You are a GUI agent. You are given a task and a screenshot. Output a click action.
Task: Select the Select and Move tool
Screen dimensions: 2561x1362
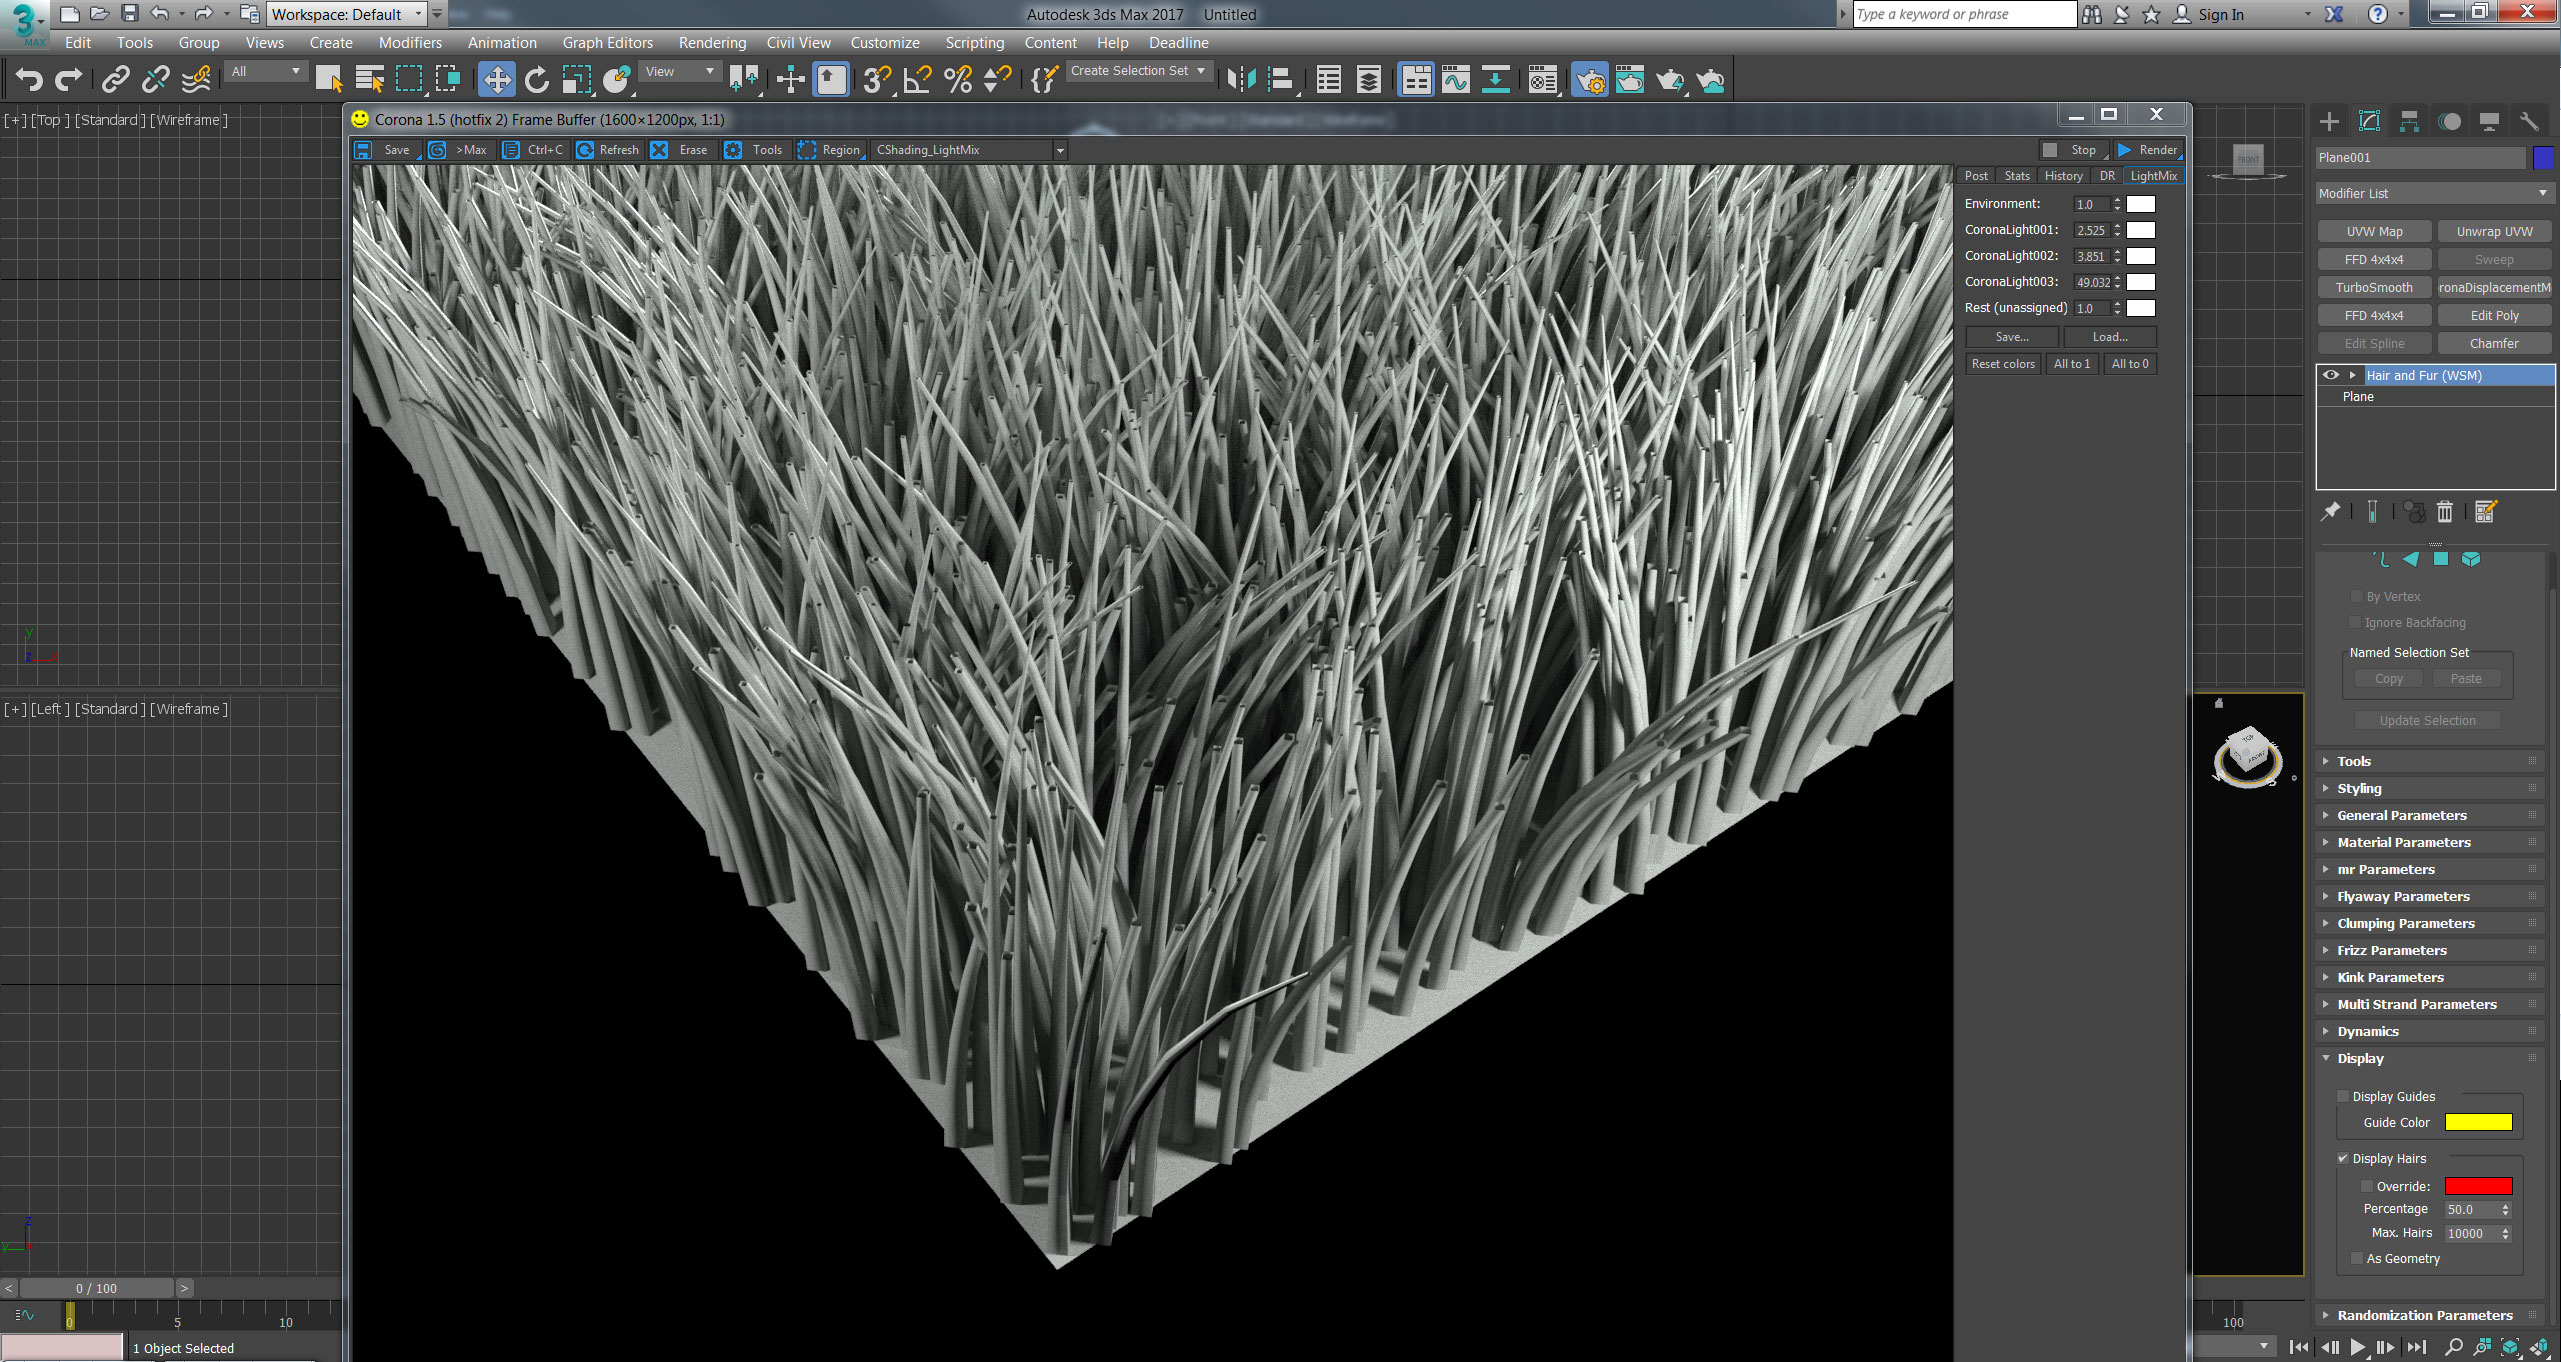[496, 80]
